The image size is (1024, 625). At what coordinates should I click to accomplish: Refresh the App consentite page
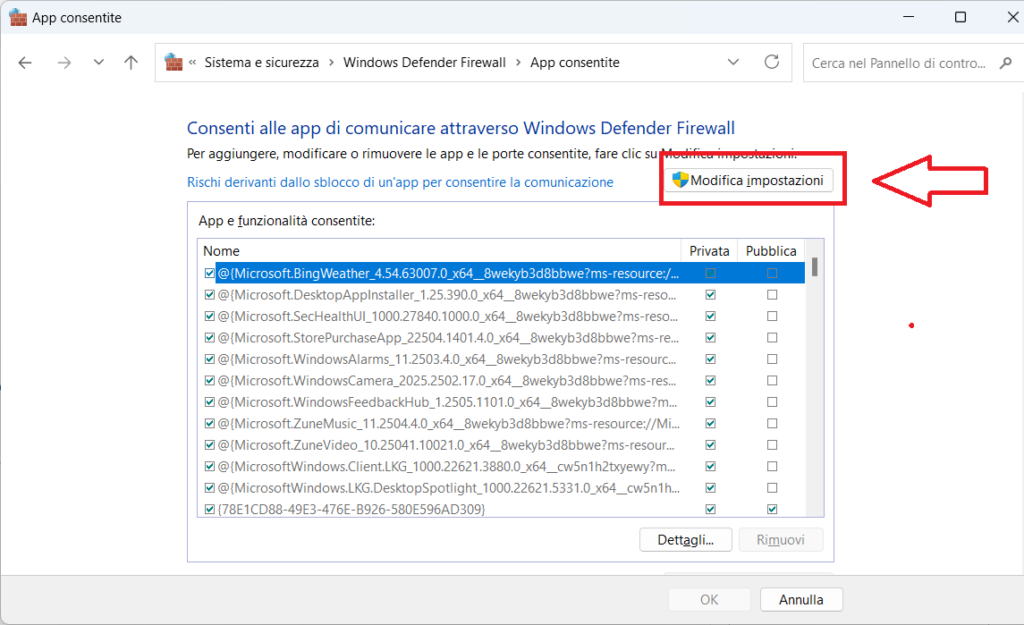[x=771, y=62]
